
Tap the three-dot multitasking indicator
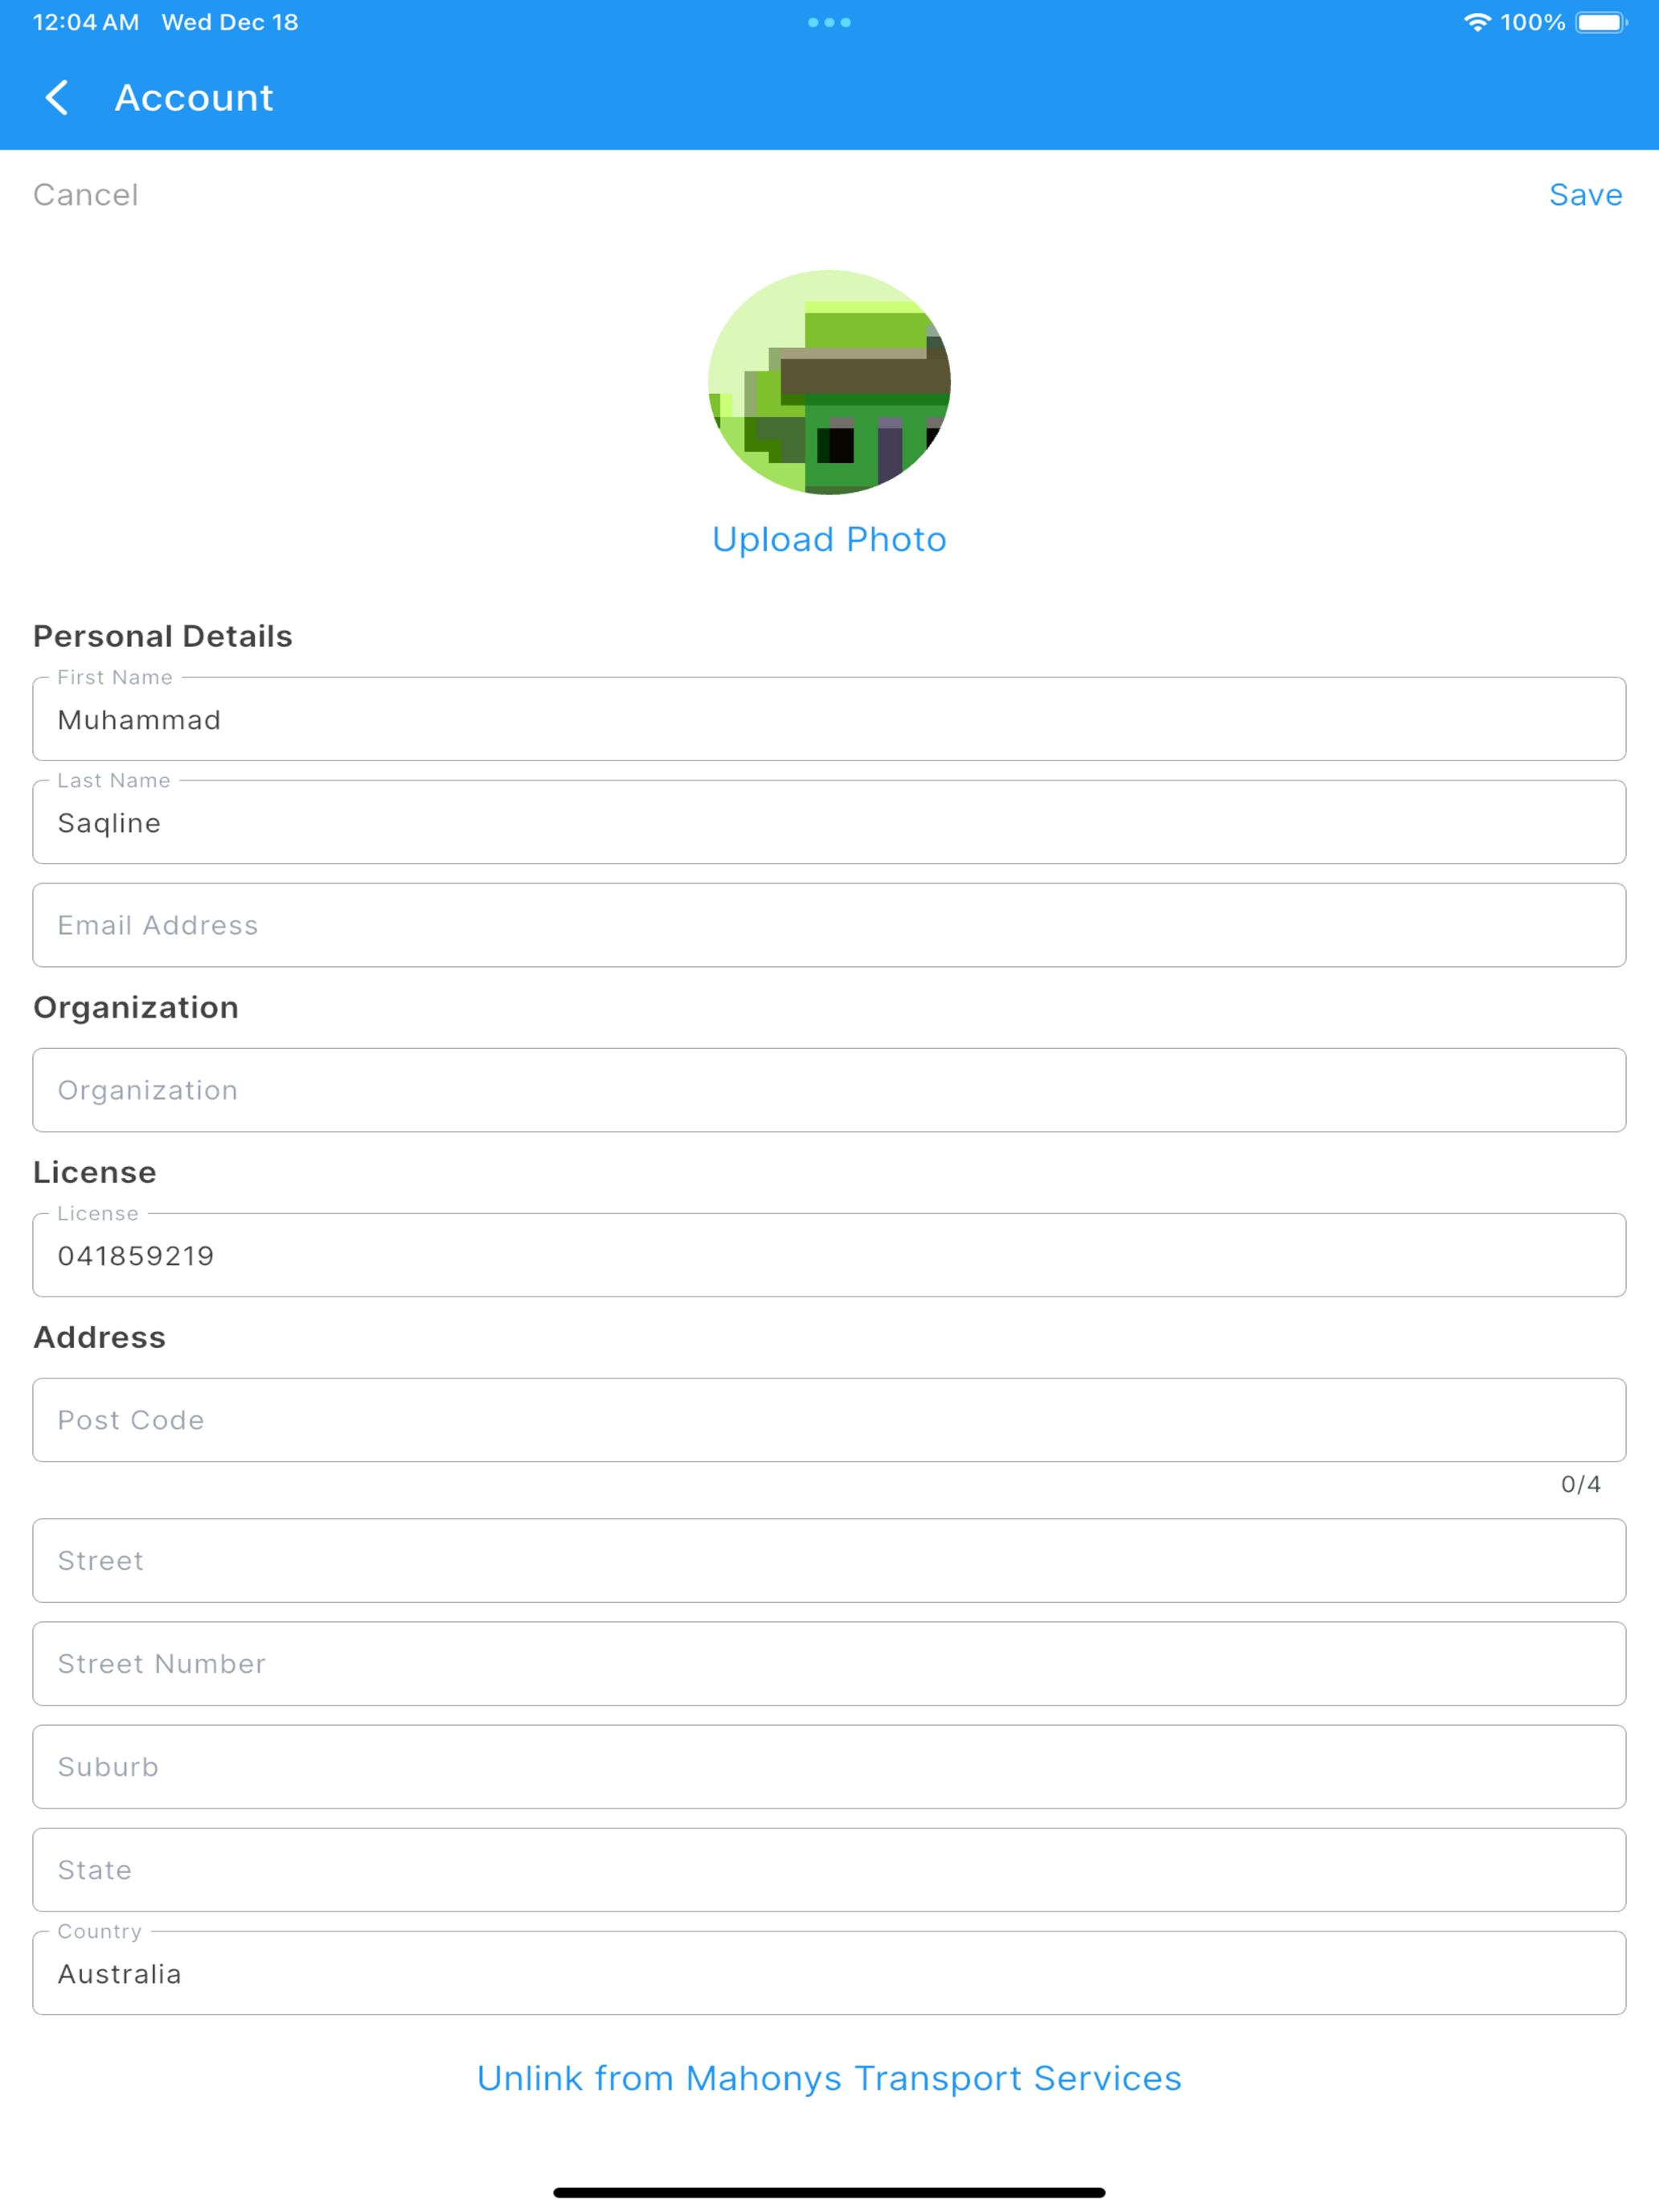click(829, 22)
